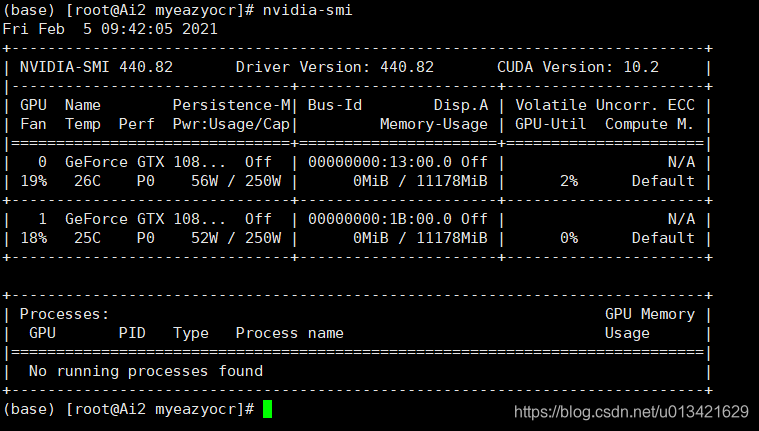Click the GPU-Util column header
Image resolution: width=759 pixels, height=431 pixels.
click(x=550, y=124)
